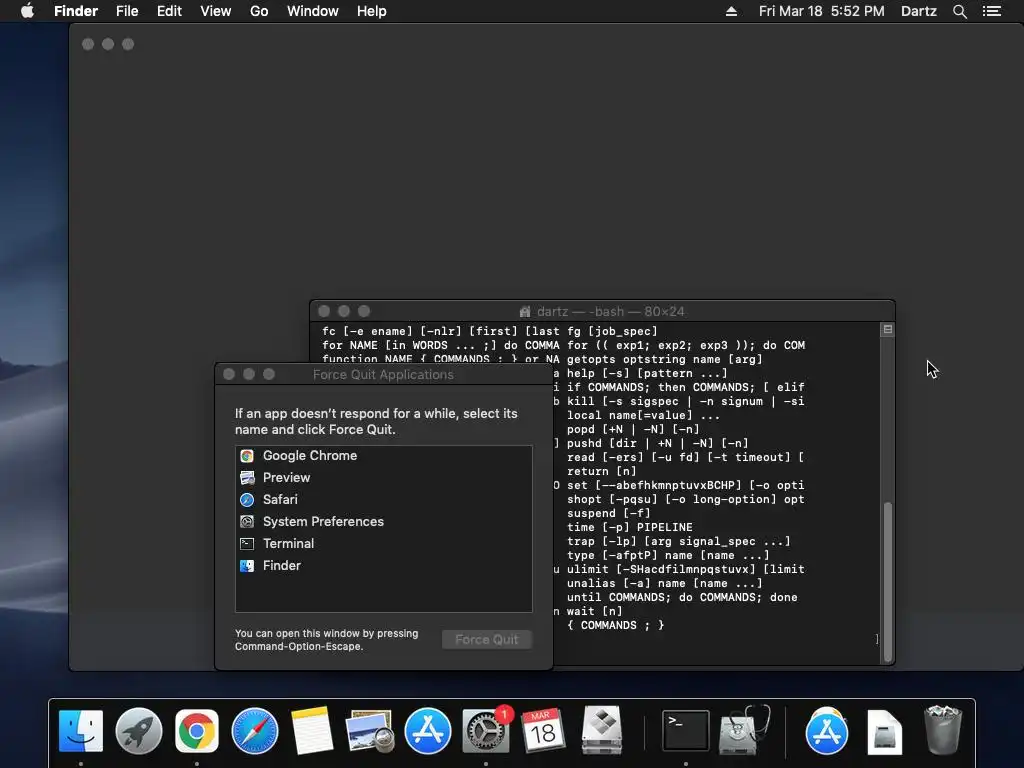Open the disk image document in Dock
The width and height of the screenshot is (1024, 768).
[884, 731]
